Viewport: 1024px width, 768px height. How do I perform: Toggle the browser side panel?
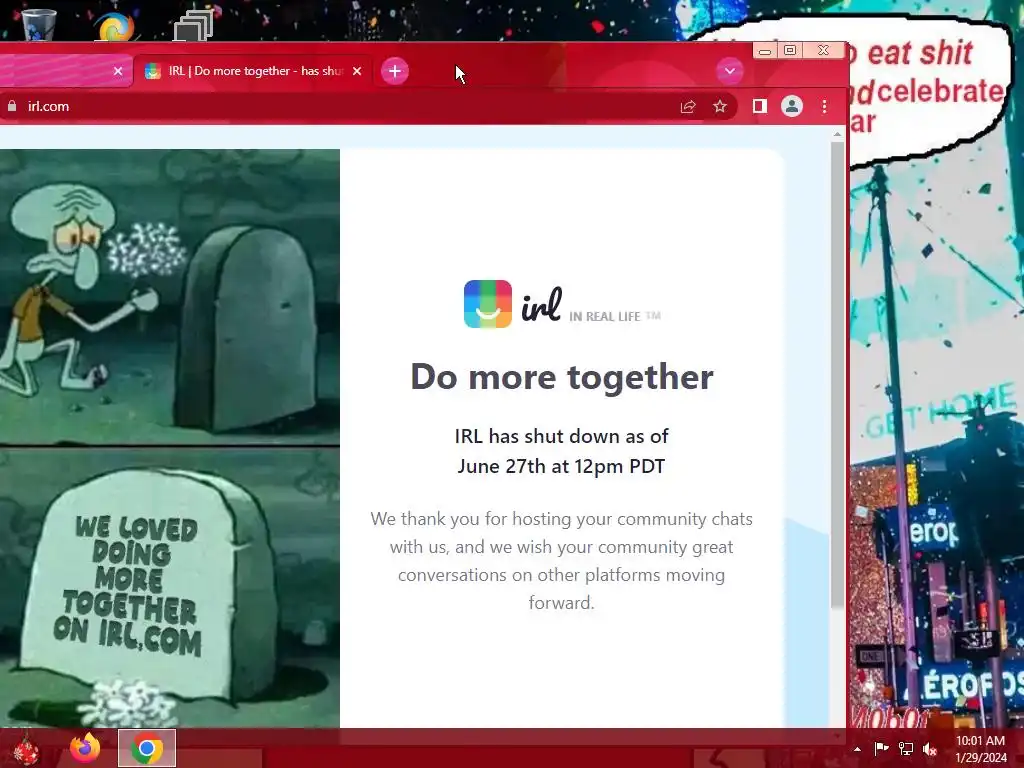760,106
